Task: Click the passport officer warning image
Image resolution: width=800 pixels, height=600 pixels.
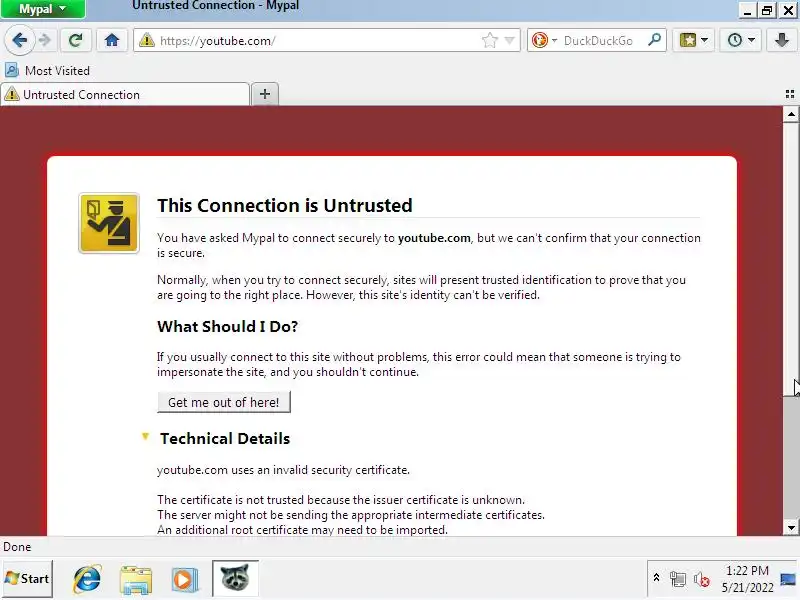Action: (109, 223)
